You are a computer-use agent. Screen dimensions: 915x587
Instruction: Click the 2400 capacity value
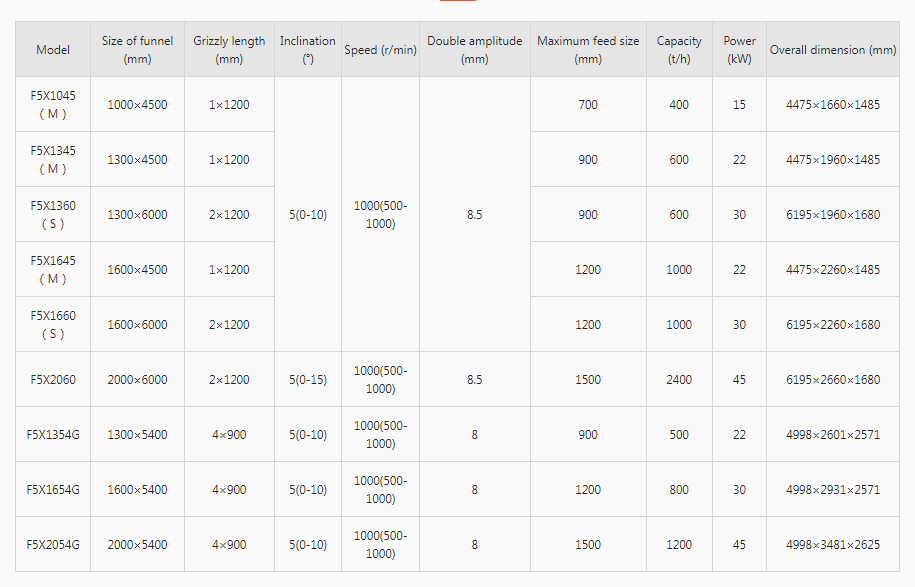point(679,380)
